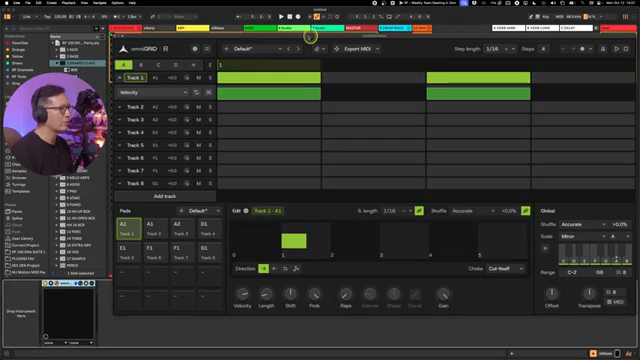Click the Transpose knob in Global

click(x=589, y=293)
